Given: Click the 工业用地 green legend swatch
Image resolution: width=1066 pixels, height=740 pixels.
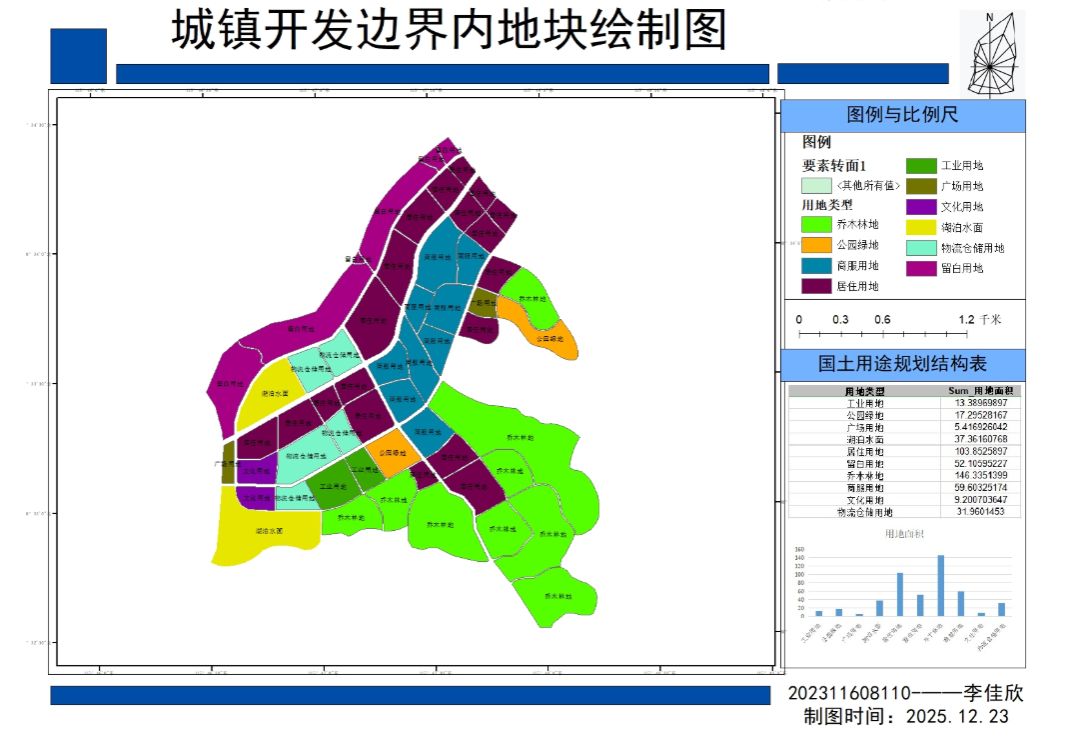Looking at the screenshot, I should tap(921, 166).
